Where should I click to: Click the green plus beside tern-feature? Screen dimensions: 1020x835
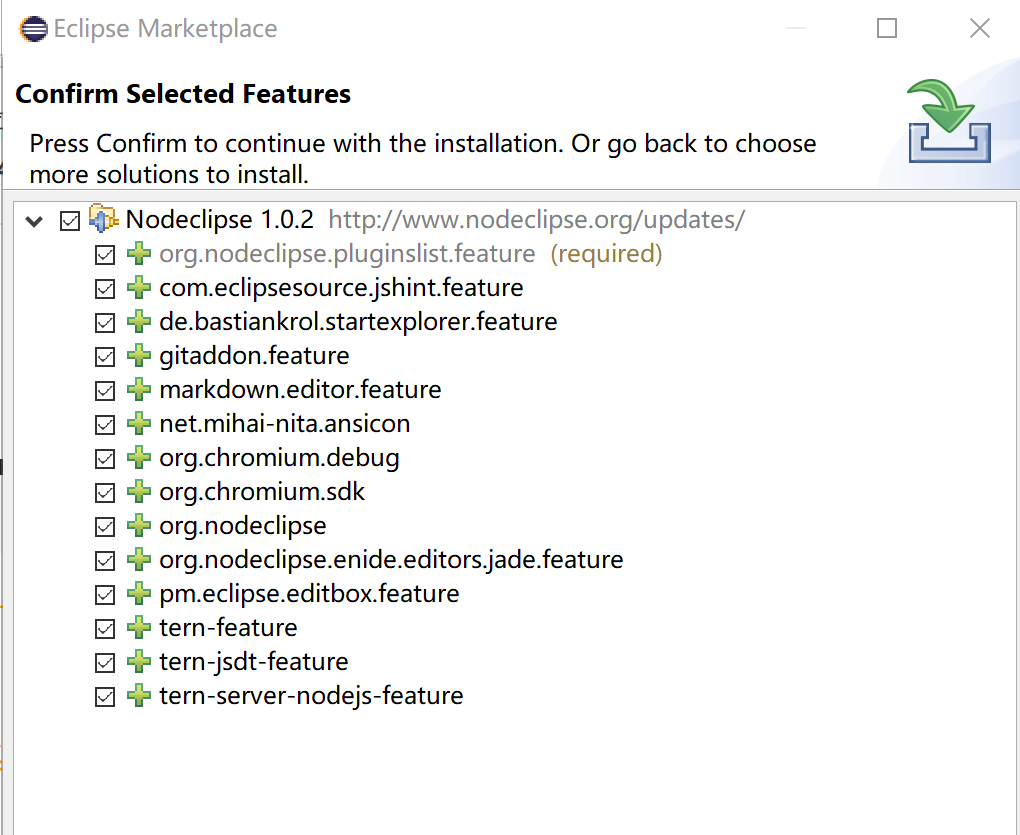click(x=139, y=627)
